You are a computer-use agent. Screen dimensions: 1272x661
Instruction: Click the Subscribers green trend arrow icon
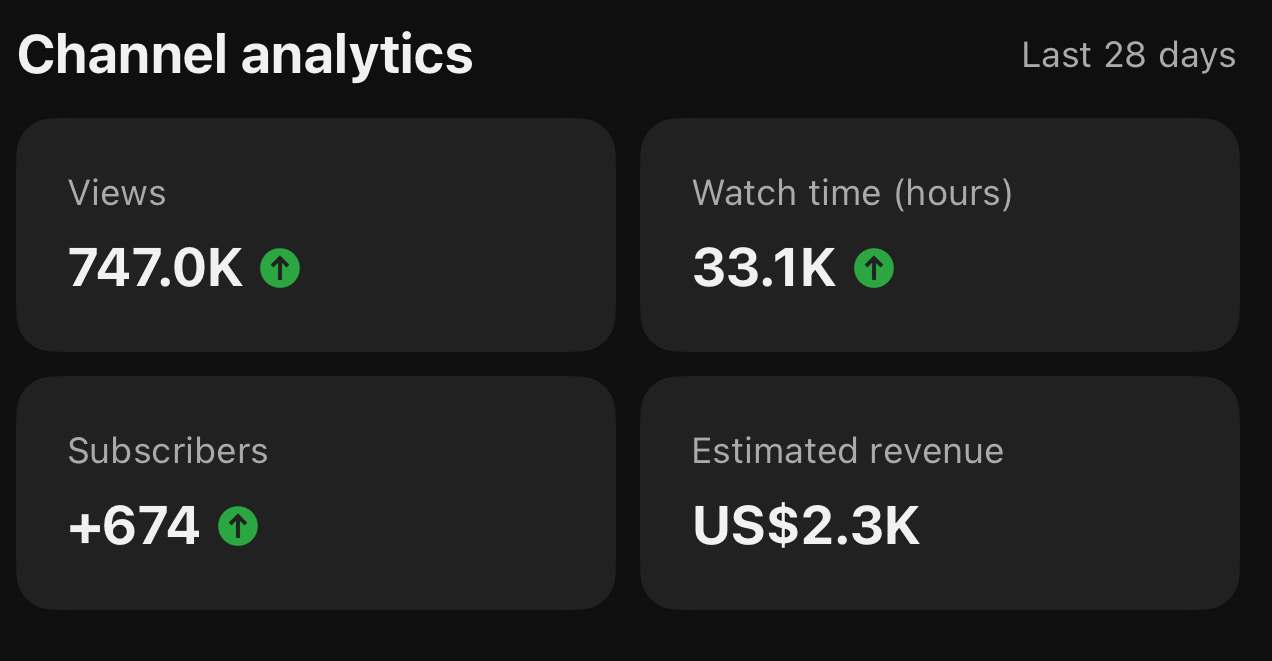click(238, 526)
